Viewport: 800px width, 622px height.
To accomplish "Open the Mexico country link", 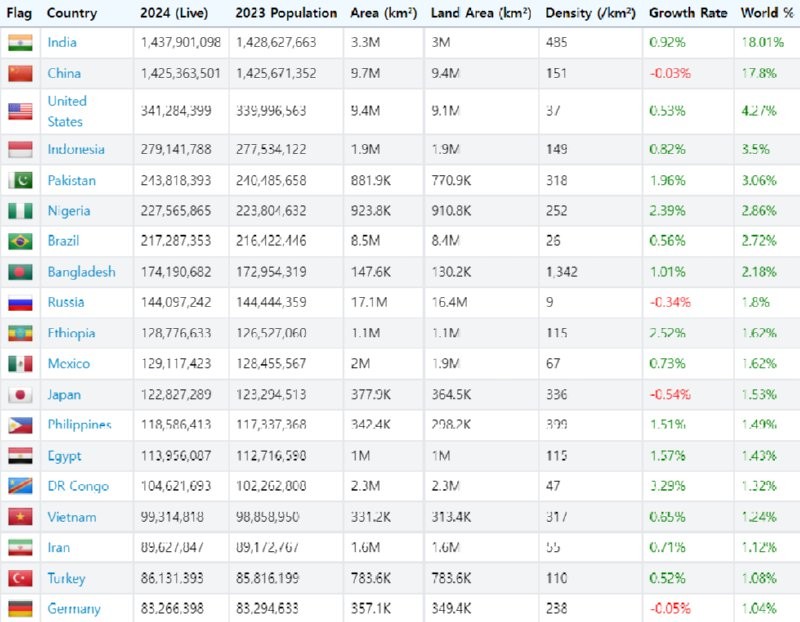I will tap(69, 364).
